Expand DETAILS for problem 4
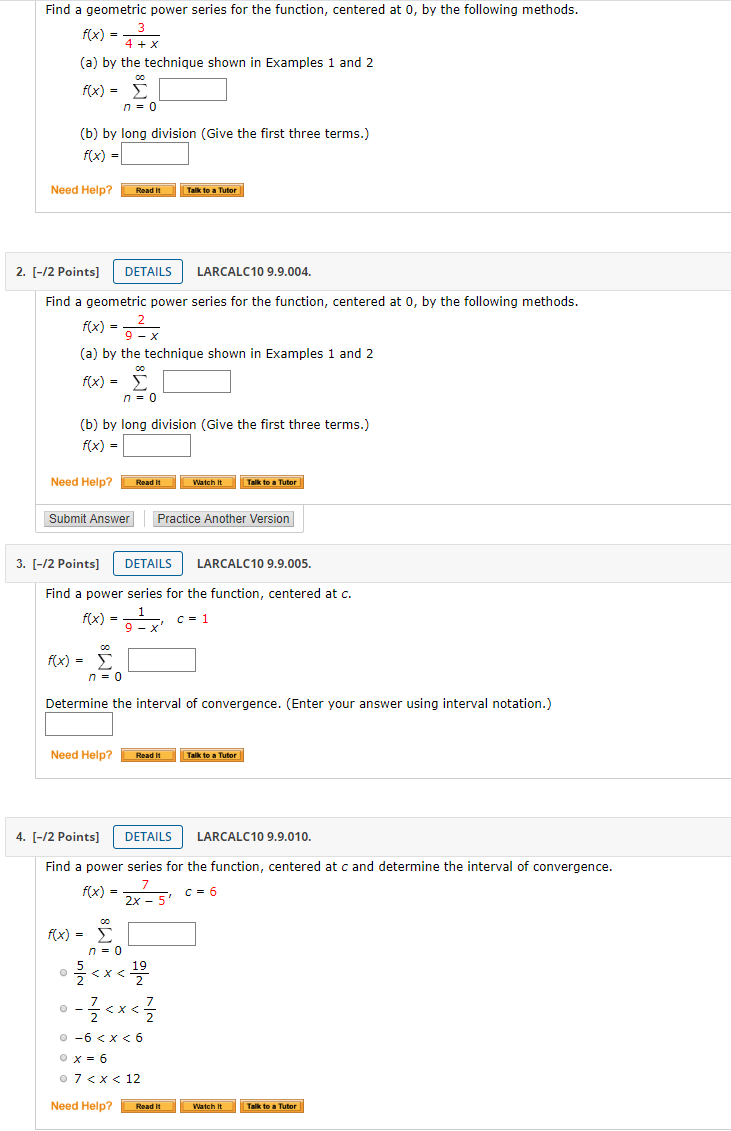 click(147, 836)
